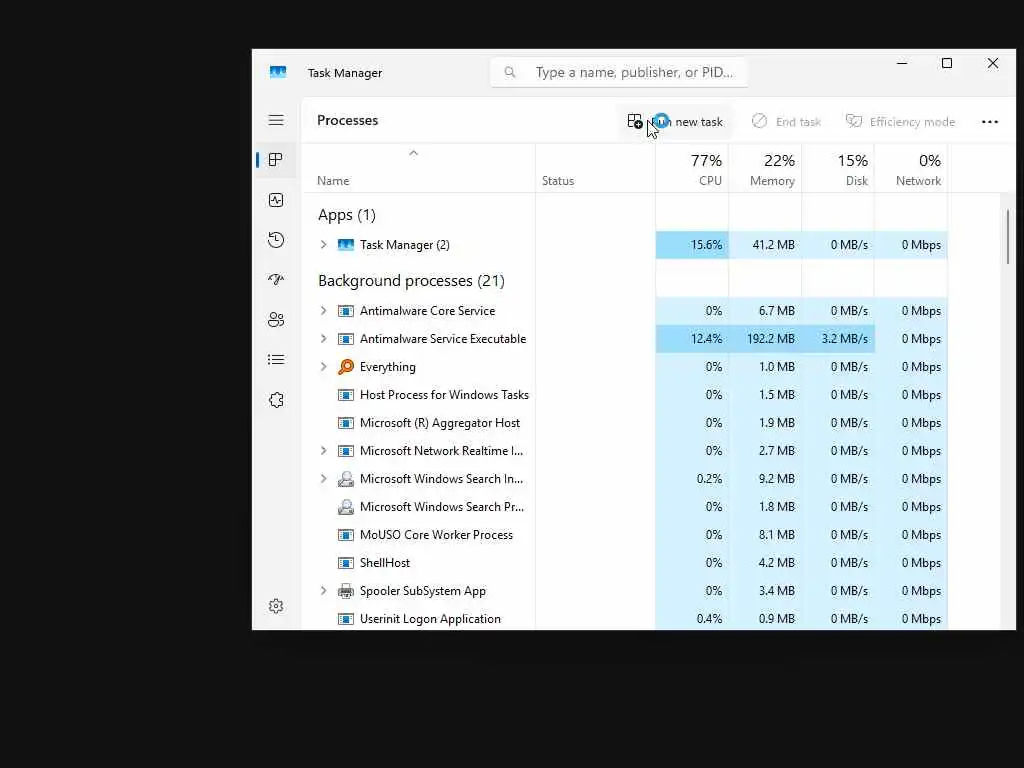Open the hamburger navigation menu
The image size is (1024, 768).
click(276, 120)
